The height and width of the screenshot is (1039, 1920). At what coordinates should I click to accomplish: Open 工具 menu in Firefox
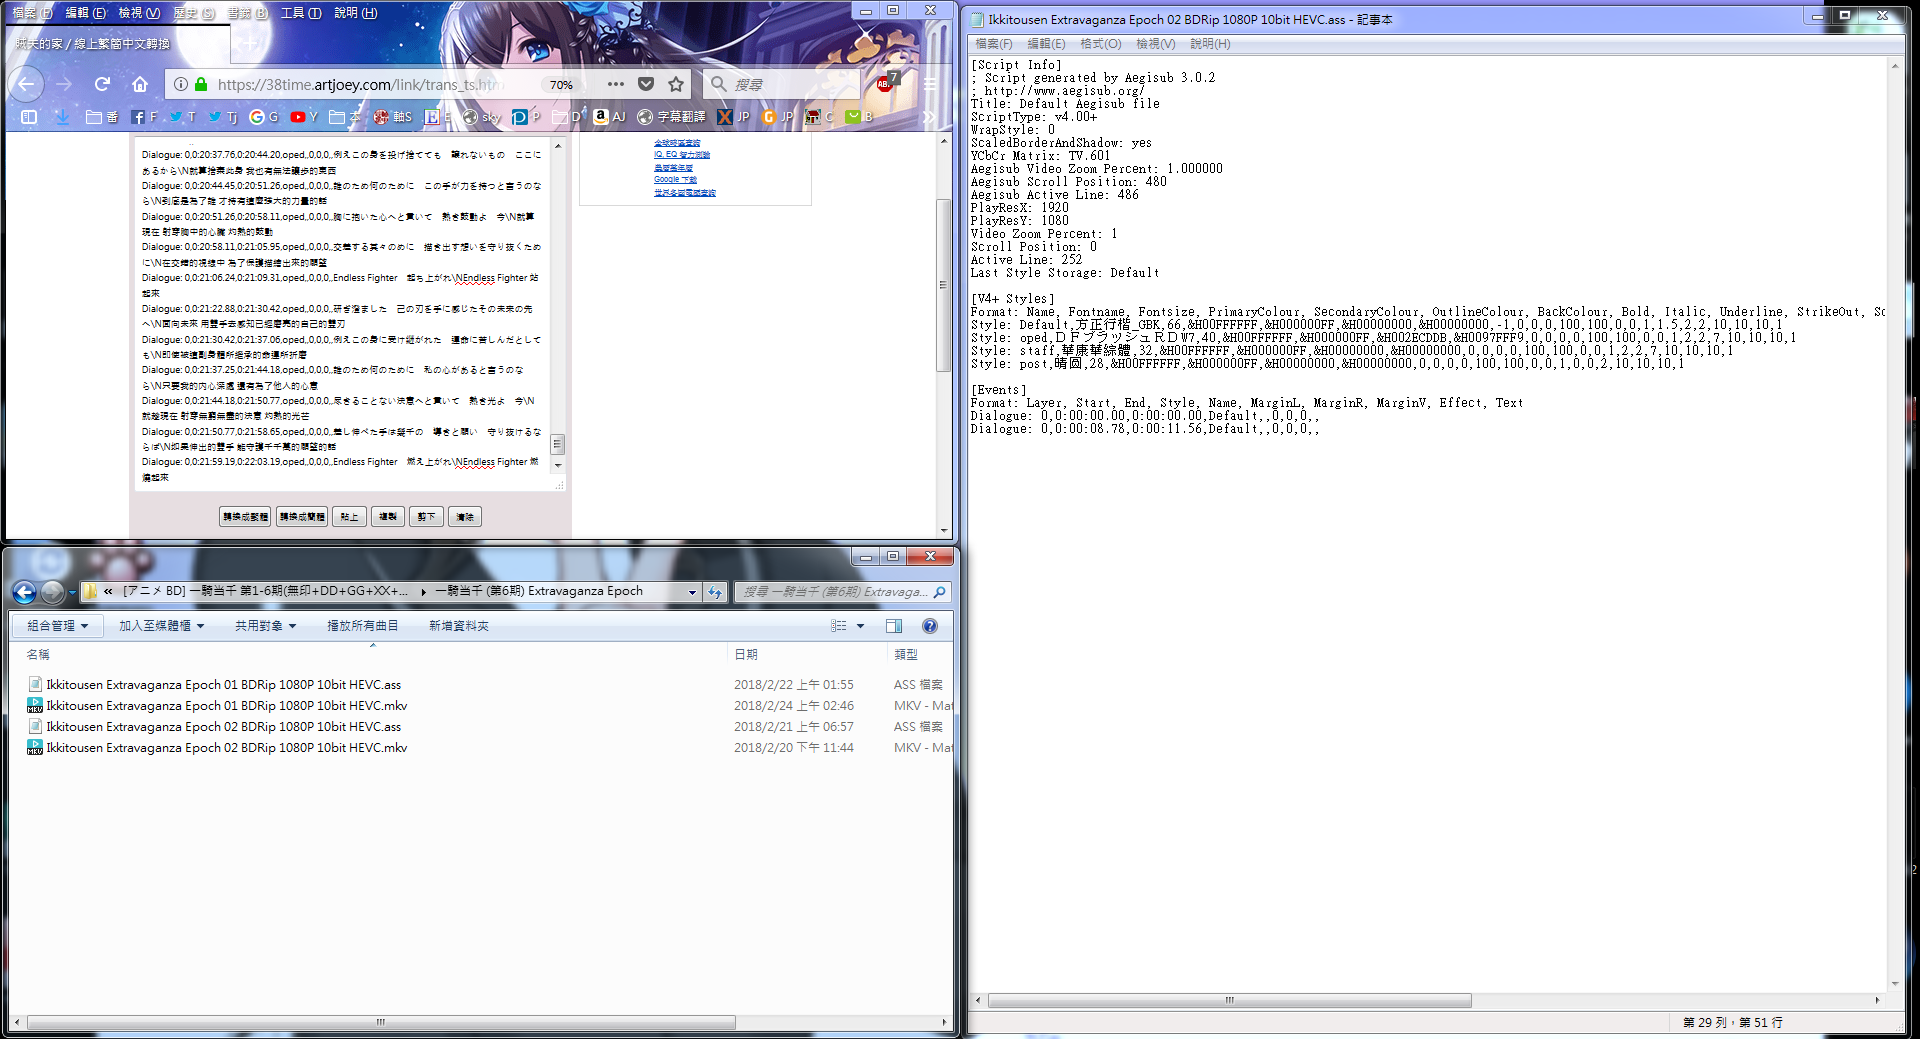[x=300, y=12]
